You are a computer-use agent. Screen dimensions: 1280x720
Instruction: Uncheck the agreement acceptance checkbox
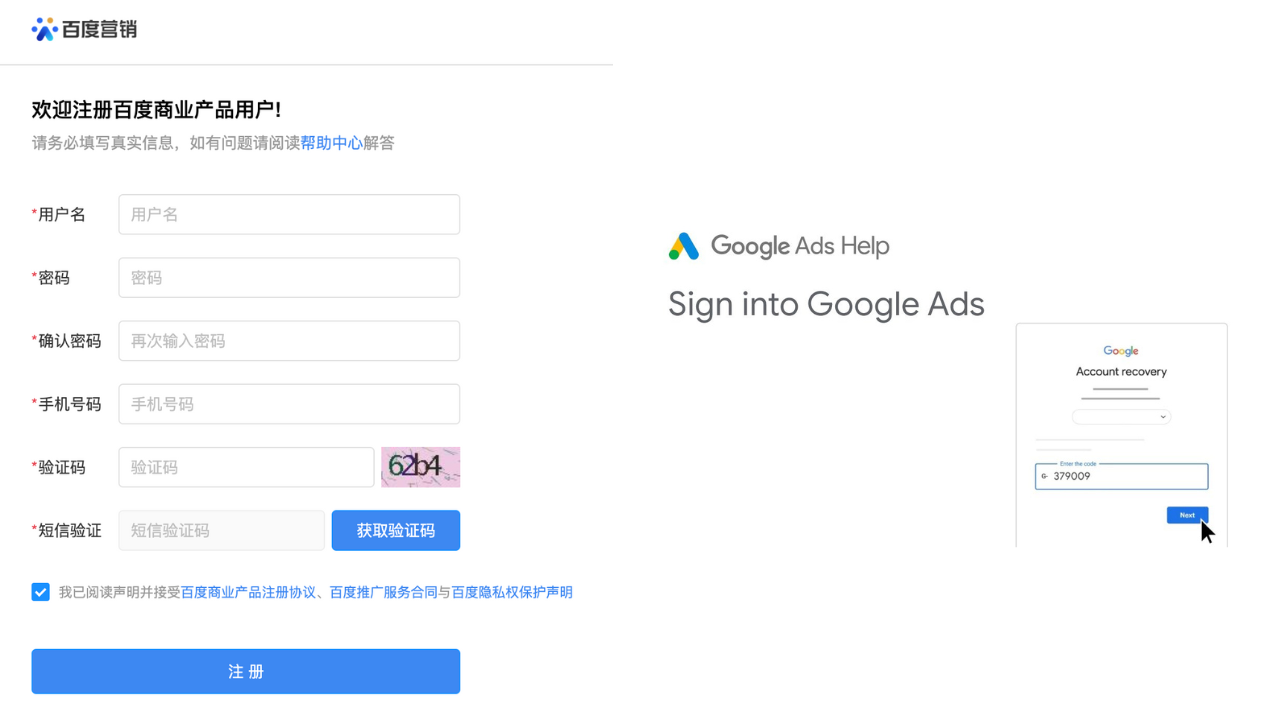40,591
